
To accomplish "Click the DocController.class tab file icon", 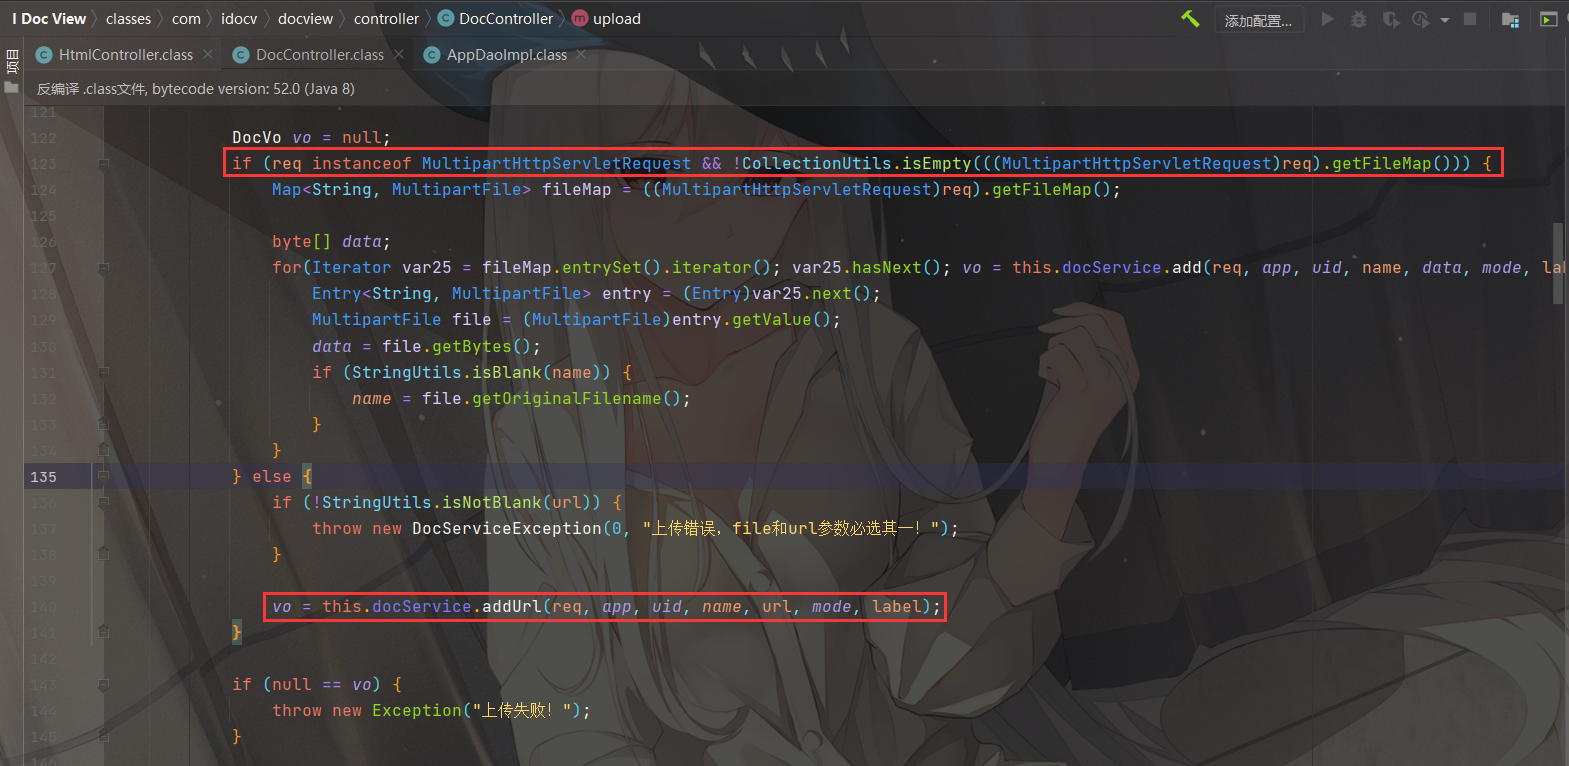I will click(241, 55).
